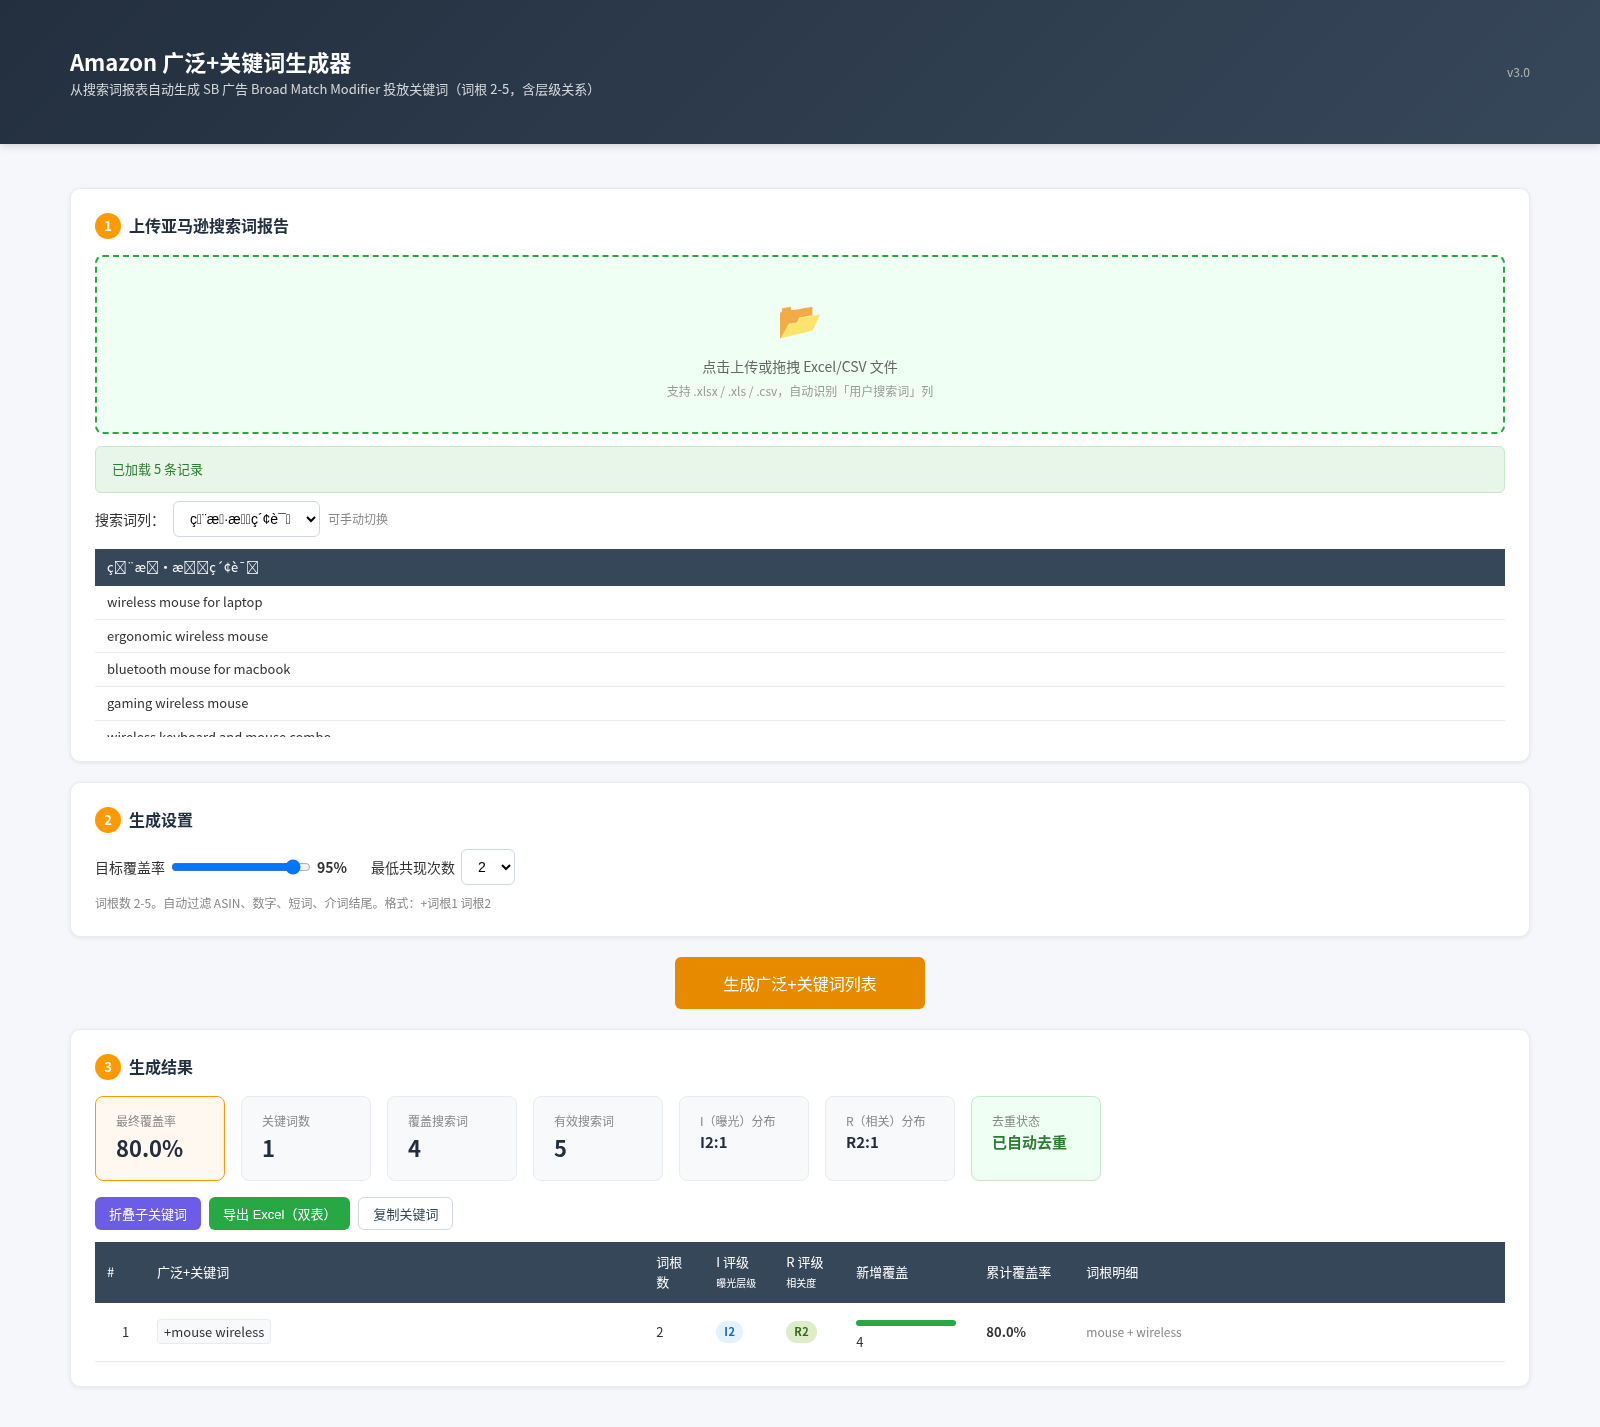Screen dimensions: 1600x1427
Task: Click the I2 rating badge
Action: point(729,1332)
